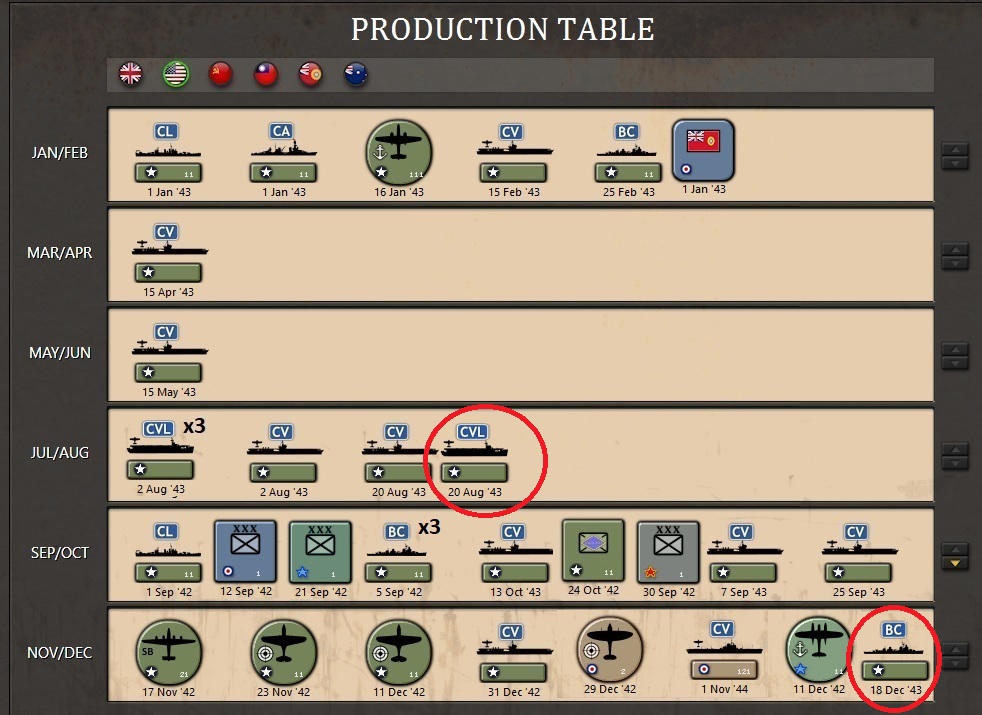Viewport: 982px width, 715px height.
Task: Click the SB strategic bomber dated 17 Nov '42
Action: point(167,650)
